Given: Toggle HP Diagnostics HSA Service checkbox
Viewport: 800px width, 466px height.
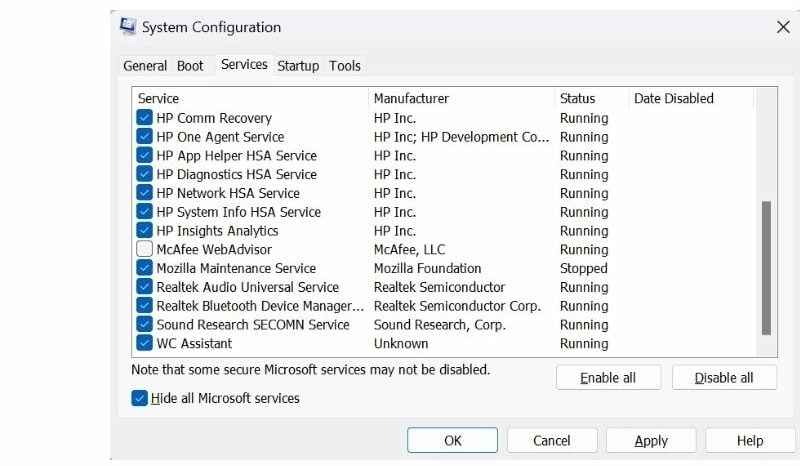Looking at the screenshot, I should (144, 174).
